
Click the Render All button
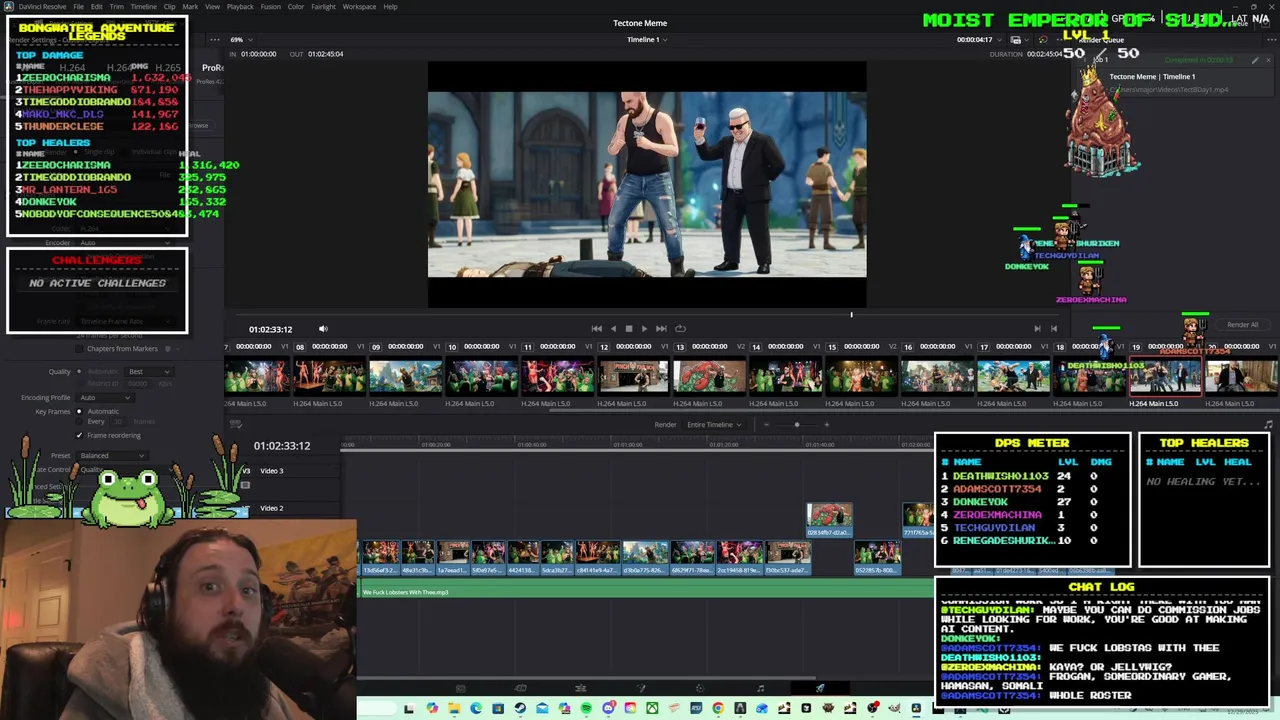click(1242, 324)
